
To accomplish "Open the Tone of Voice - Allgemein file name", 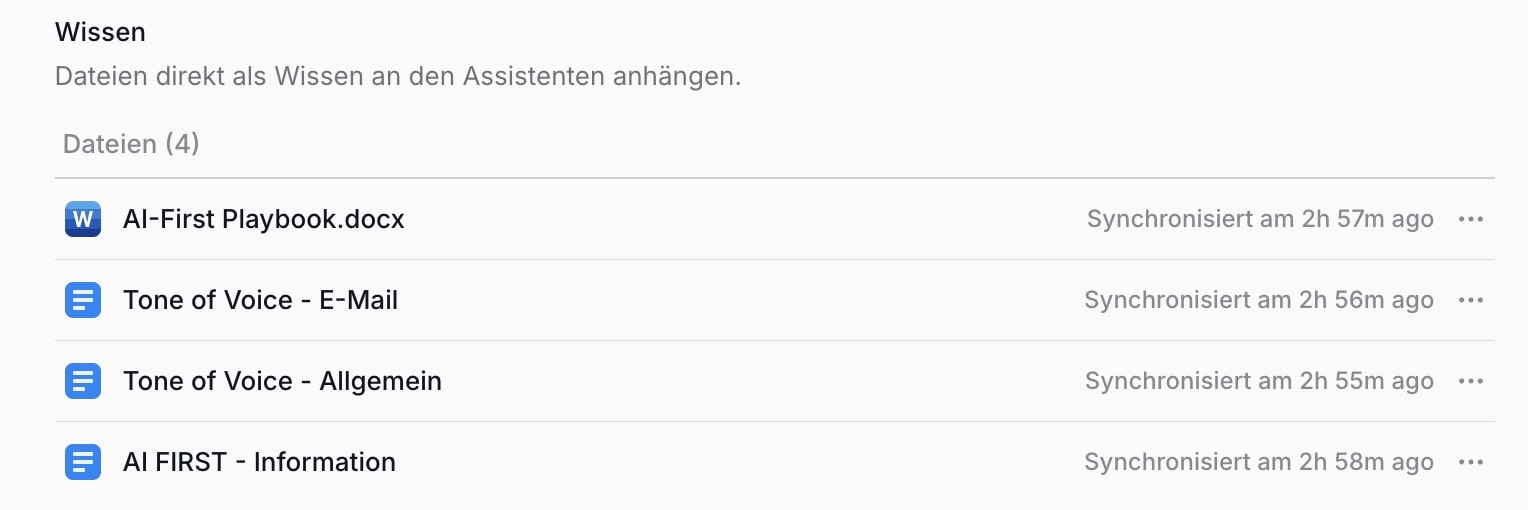I will click(x=282, y=381).
